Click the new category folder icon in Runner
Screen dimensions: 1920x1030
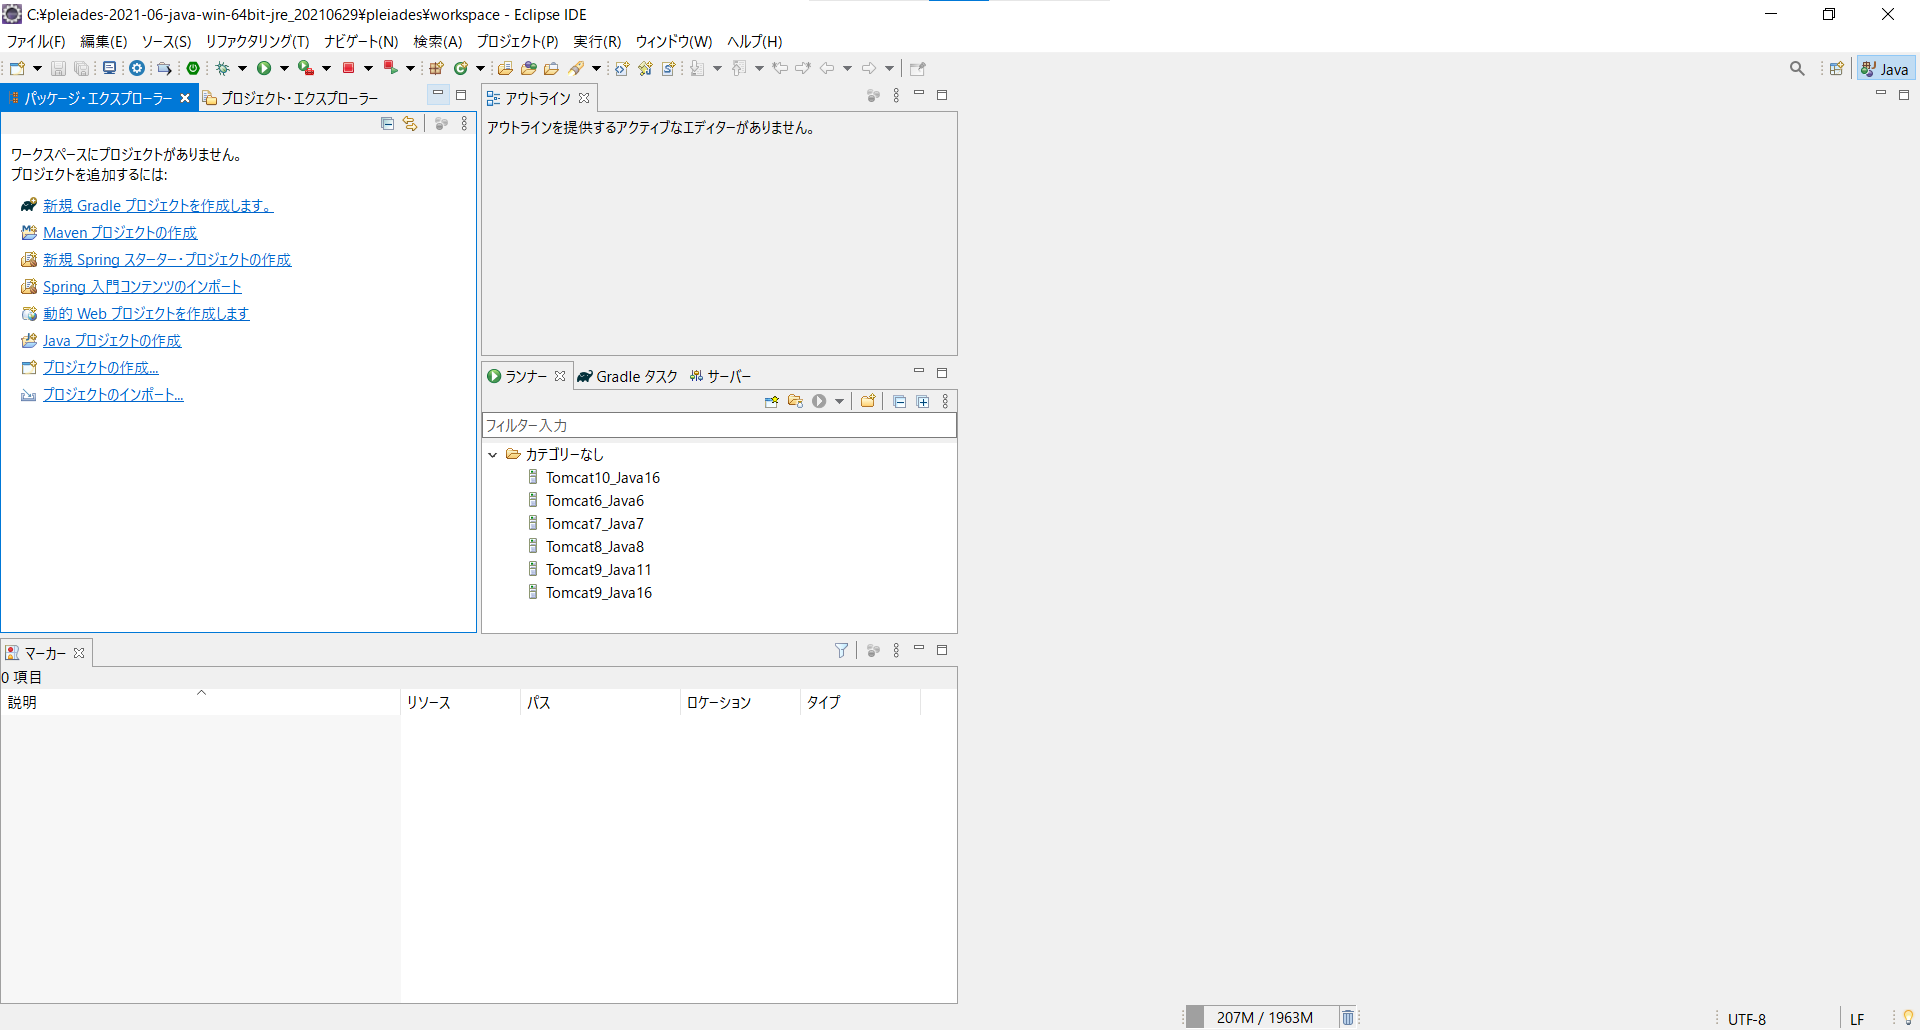click(x=868, y=401)
